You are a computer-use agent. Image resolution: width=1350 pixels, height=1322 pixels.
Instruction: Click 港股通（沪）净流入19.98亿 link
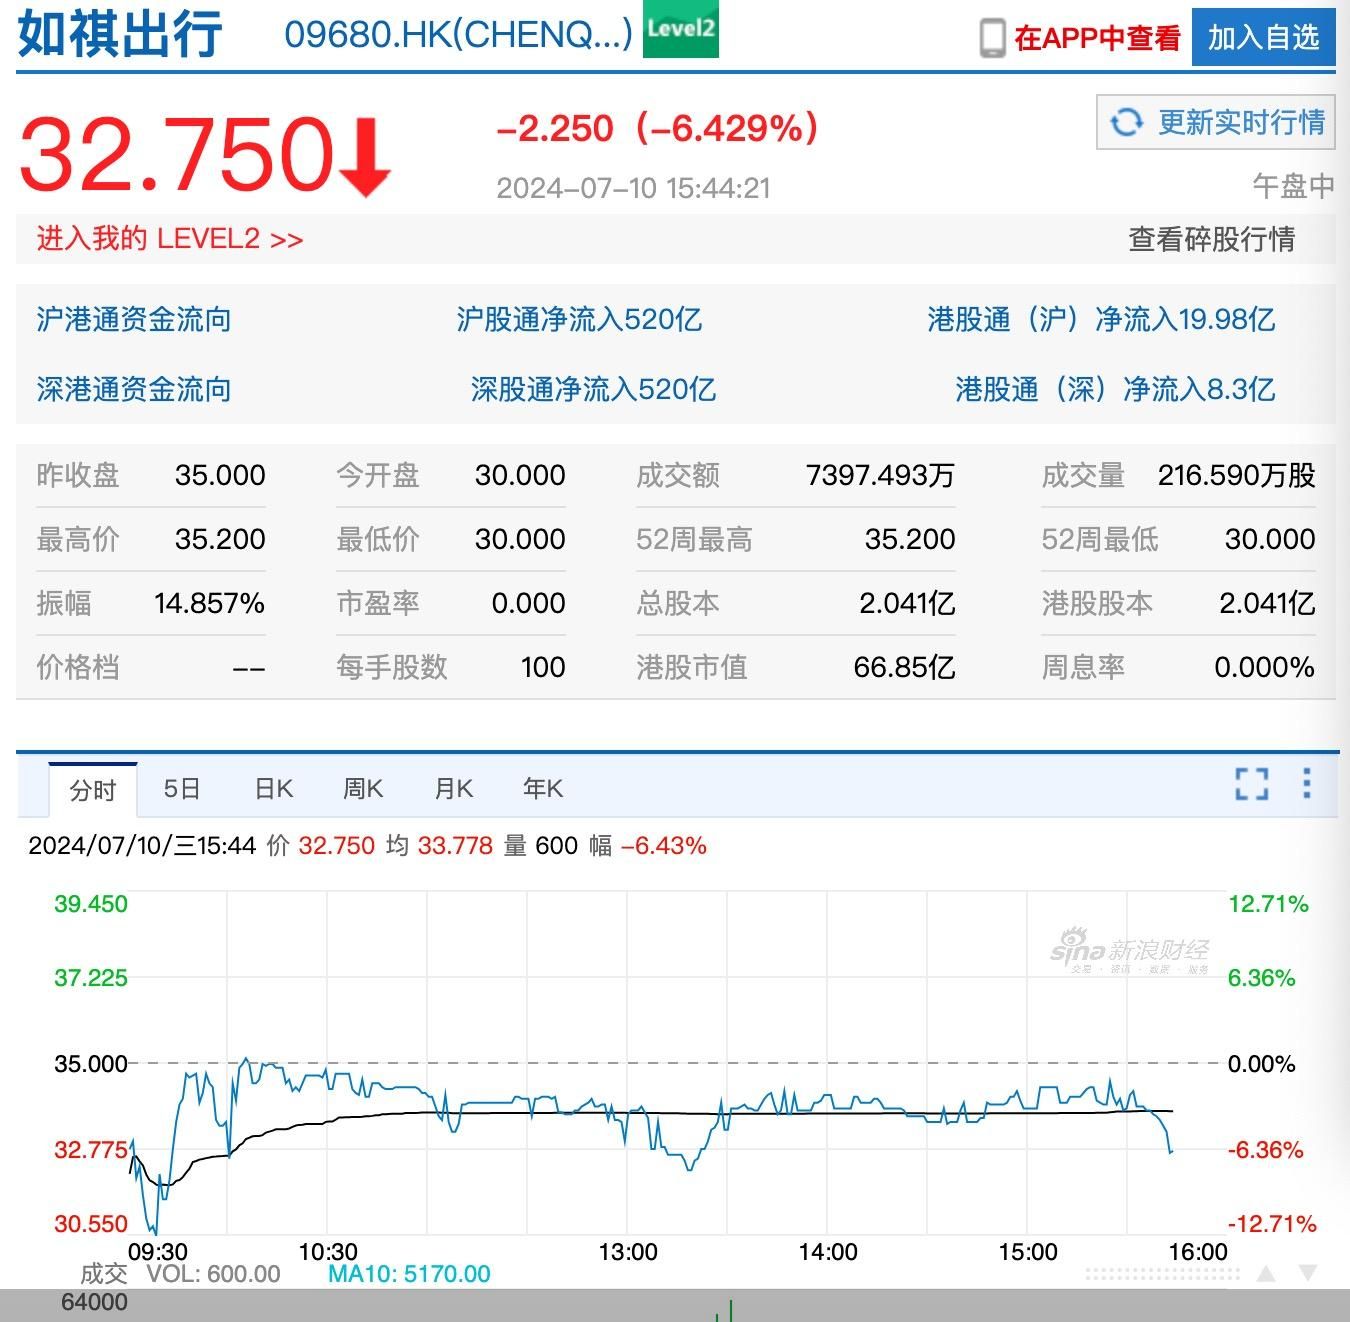(1101, 319)
